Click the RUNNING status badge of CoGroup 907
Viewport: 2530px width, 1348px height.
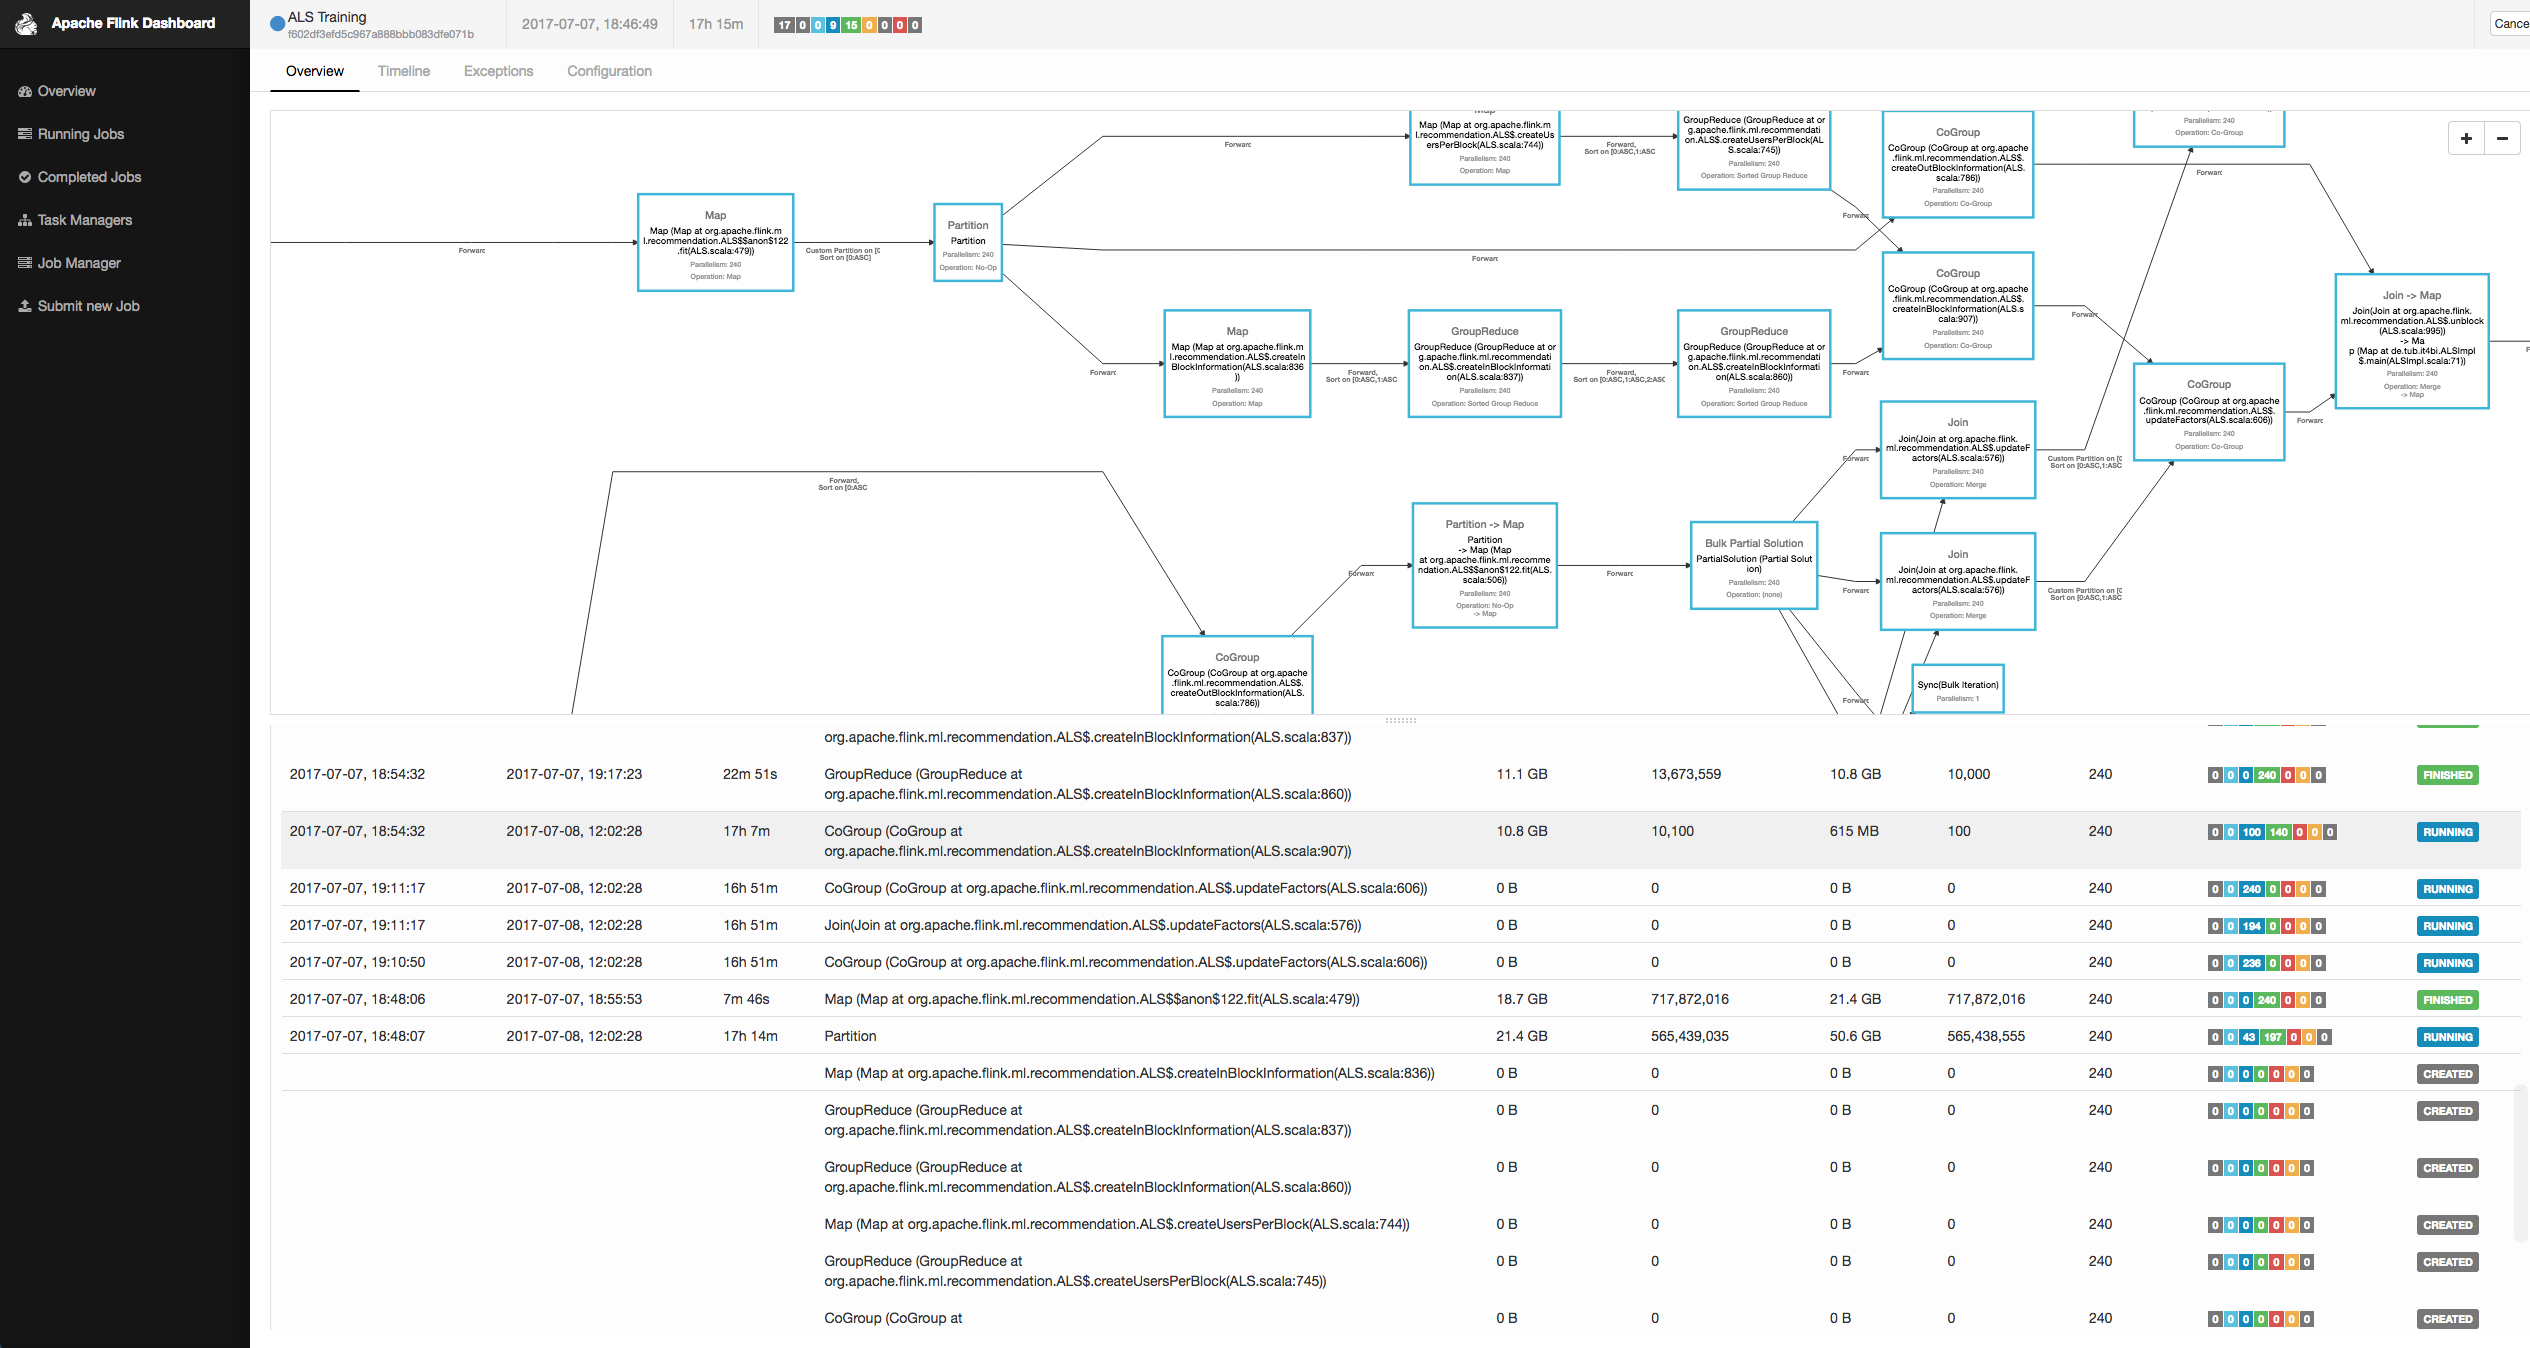2447,832
